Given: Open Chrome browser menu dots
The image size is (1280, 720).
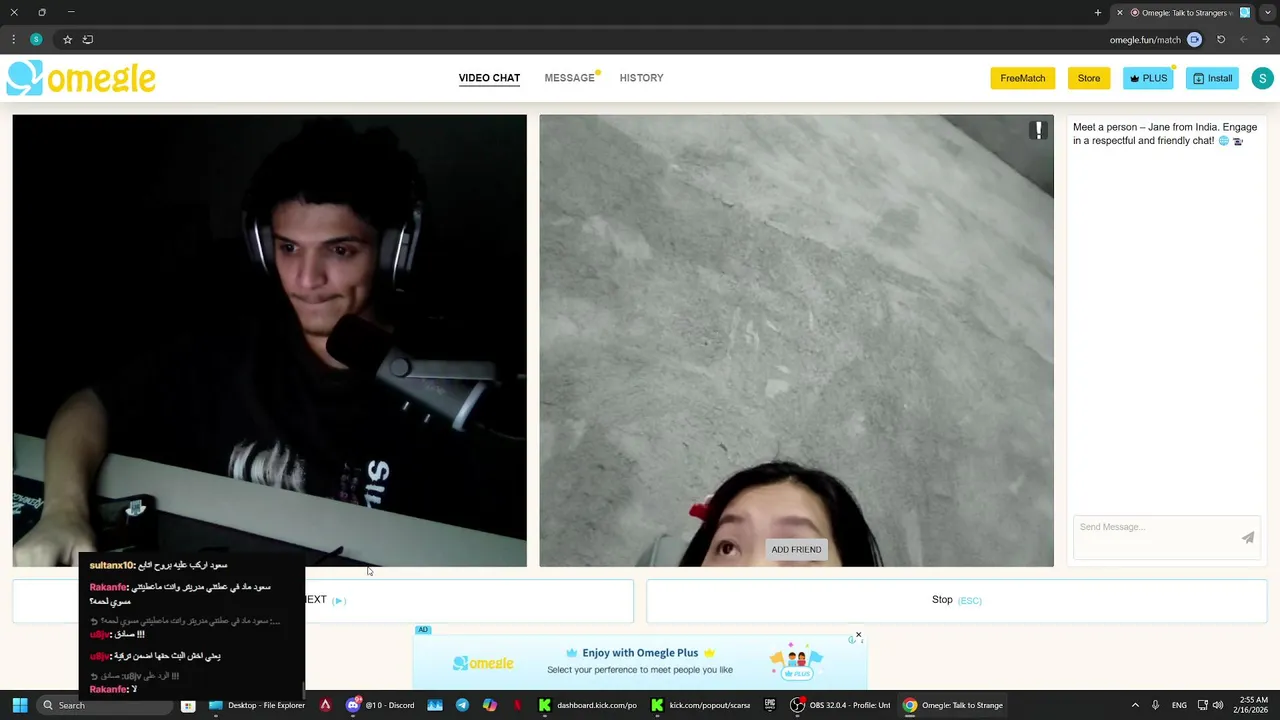Looking at the screenshot, I should point(13,39).
